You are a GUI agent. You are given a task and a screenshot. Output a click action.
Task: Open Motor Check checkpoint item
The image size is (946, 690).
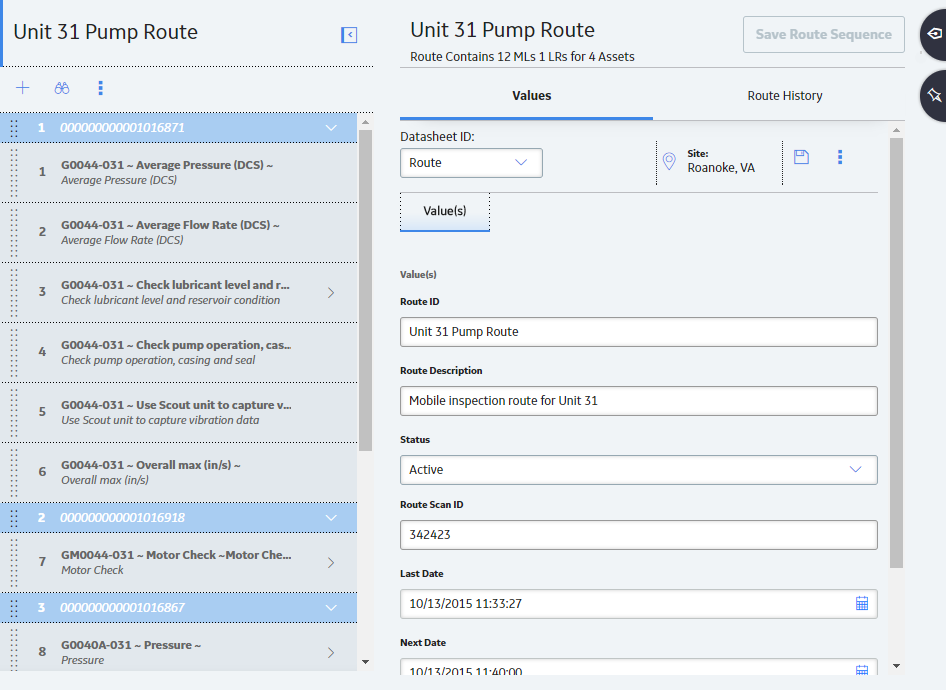click(x=179, y=562)
